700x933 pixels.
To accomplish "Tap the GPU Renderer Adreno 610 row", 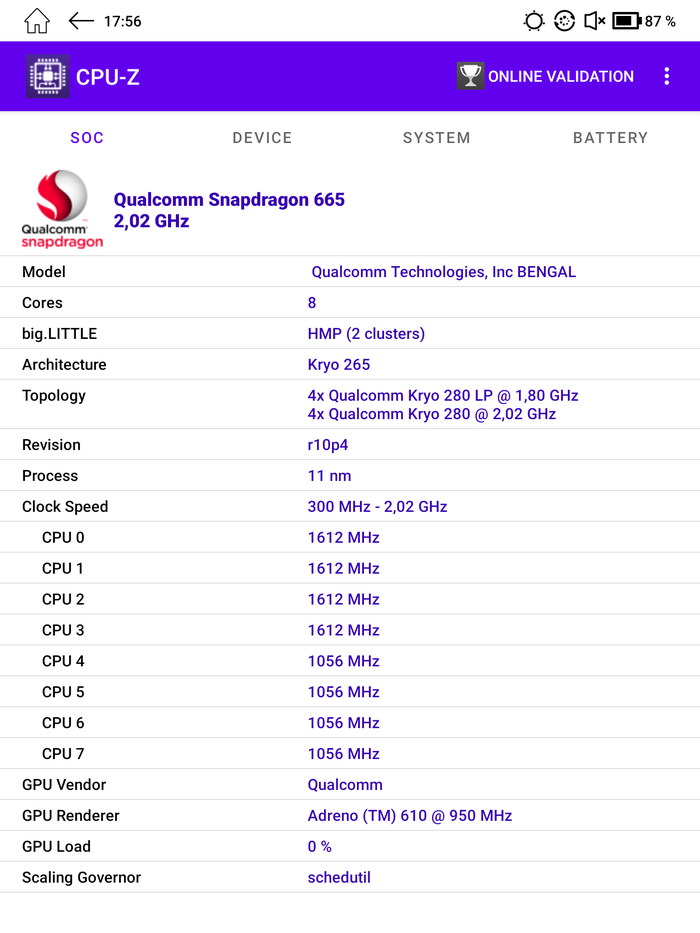I will pos(350,815).
